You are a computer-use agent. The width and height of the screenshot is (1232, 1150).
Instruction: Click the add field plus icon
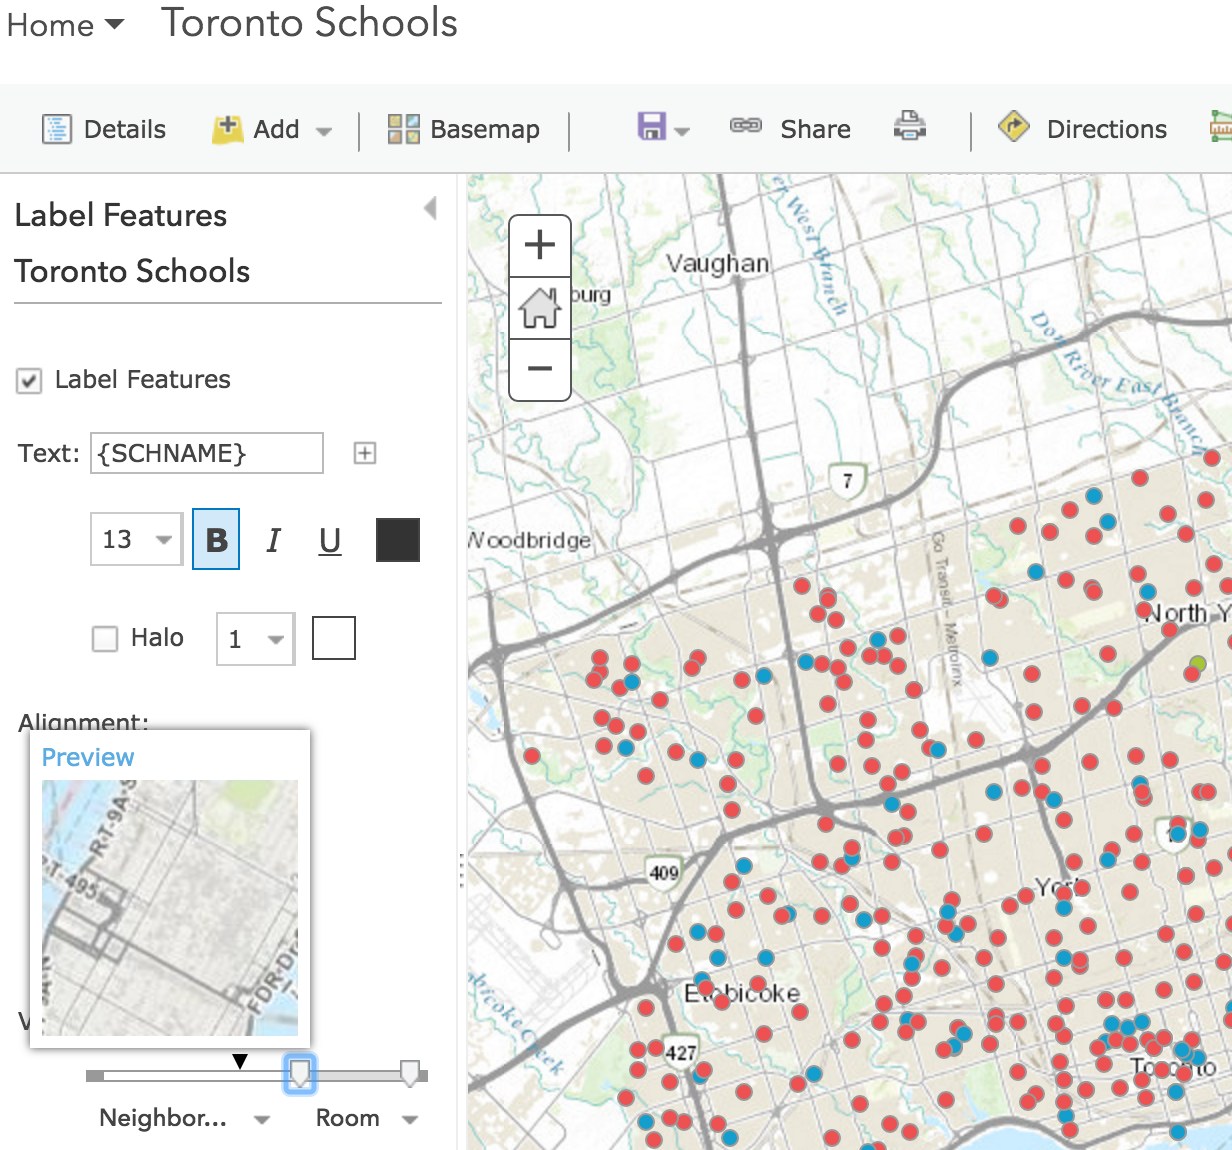click(365, 453)
